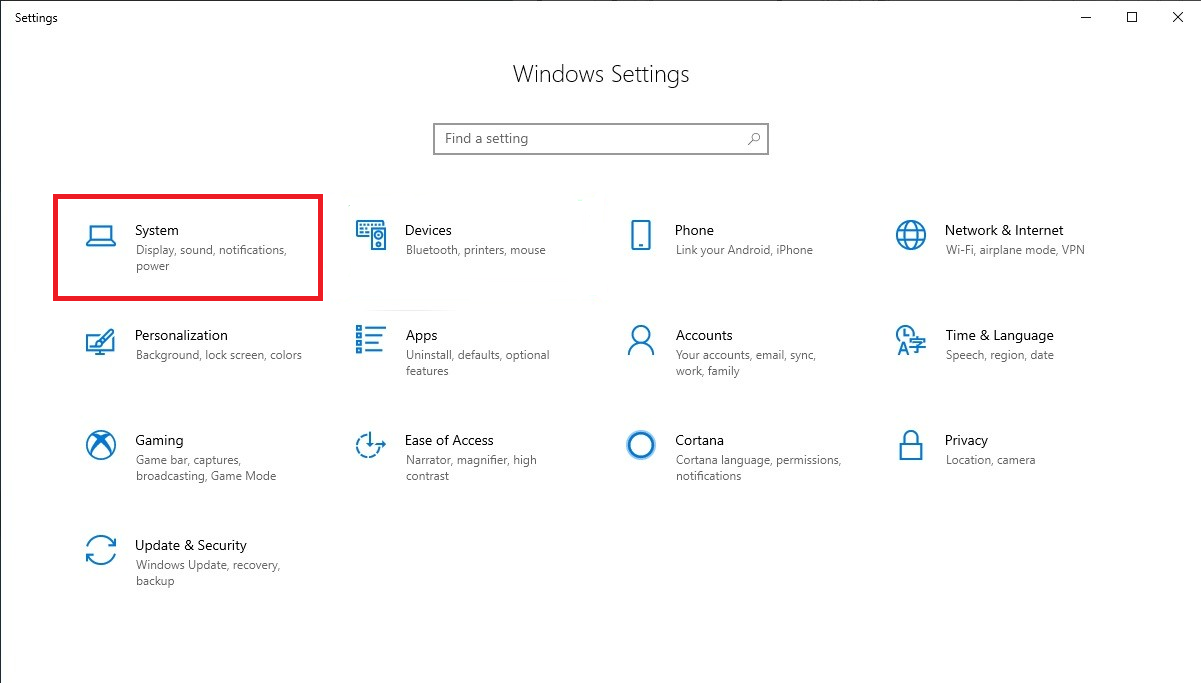The height and width of the screenshot is (683, 1201).
Task: Close the Settings window
Action: click(x=1178, y=17)
